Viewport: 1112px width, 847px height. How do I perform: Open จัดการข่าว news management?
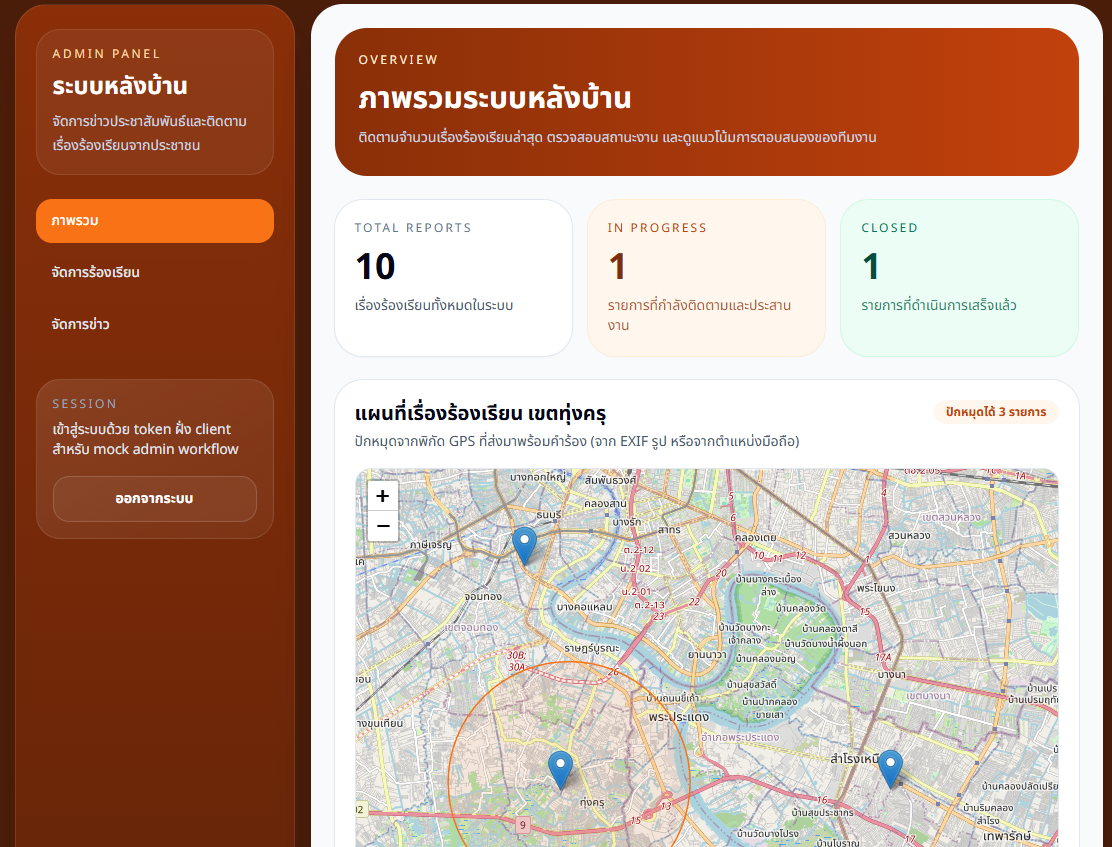coord(155,324)
